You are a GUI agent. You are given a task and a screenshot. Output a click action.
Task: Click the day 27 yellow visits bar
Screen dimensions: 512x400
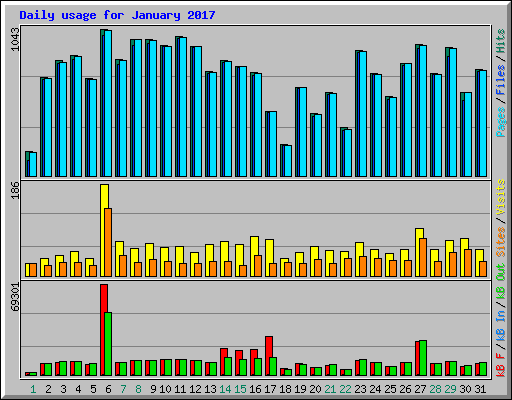click(418, 252)
